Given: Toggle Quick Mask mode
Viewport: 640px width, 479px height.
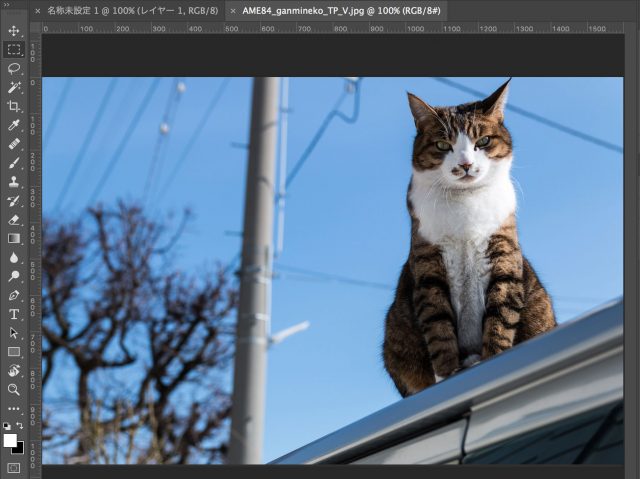Looking at the screenshot, I should coord(14,467).
